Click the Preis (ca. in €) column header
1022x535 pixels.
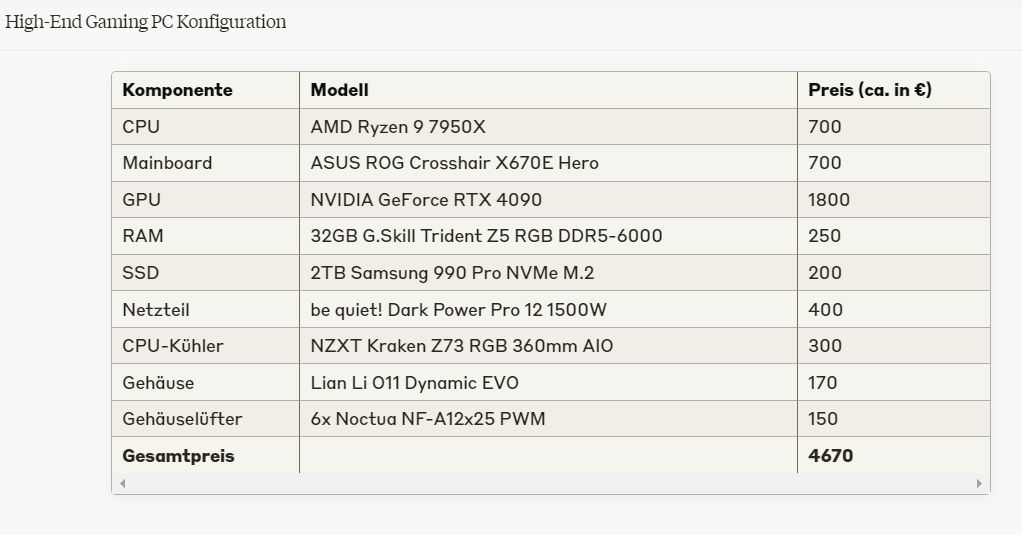[x=894, y=90]
